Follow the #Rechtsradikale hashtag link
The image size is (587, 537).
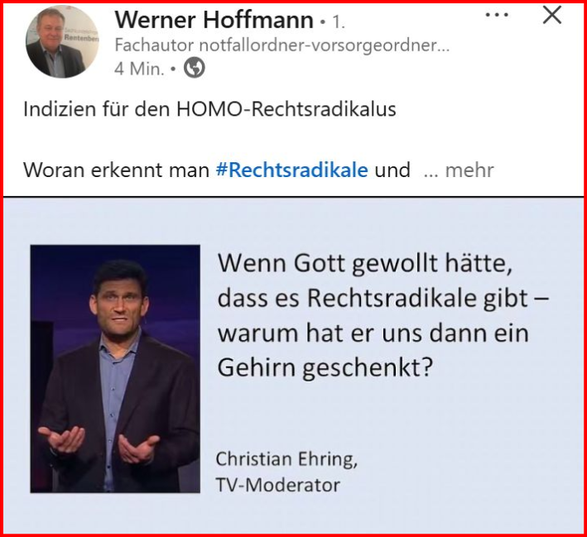292,170
